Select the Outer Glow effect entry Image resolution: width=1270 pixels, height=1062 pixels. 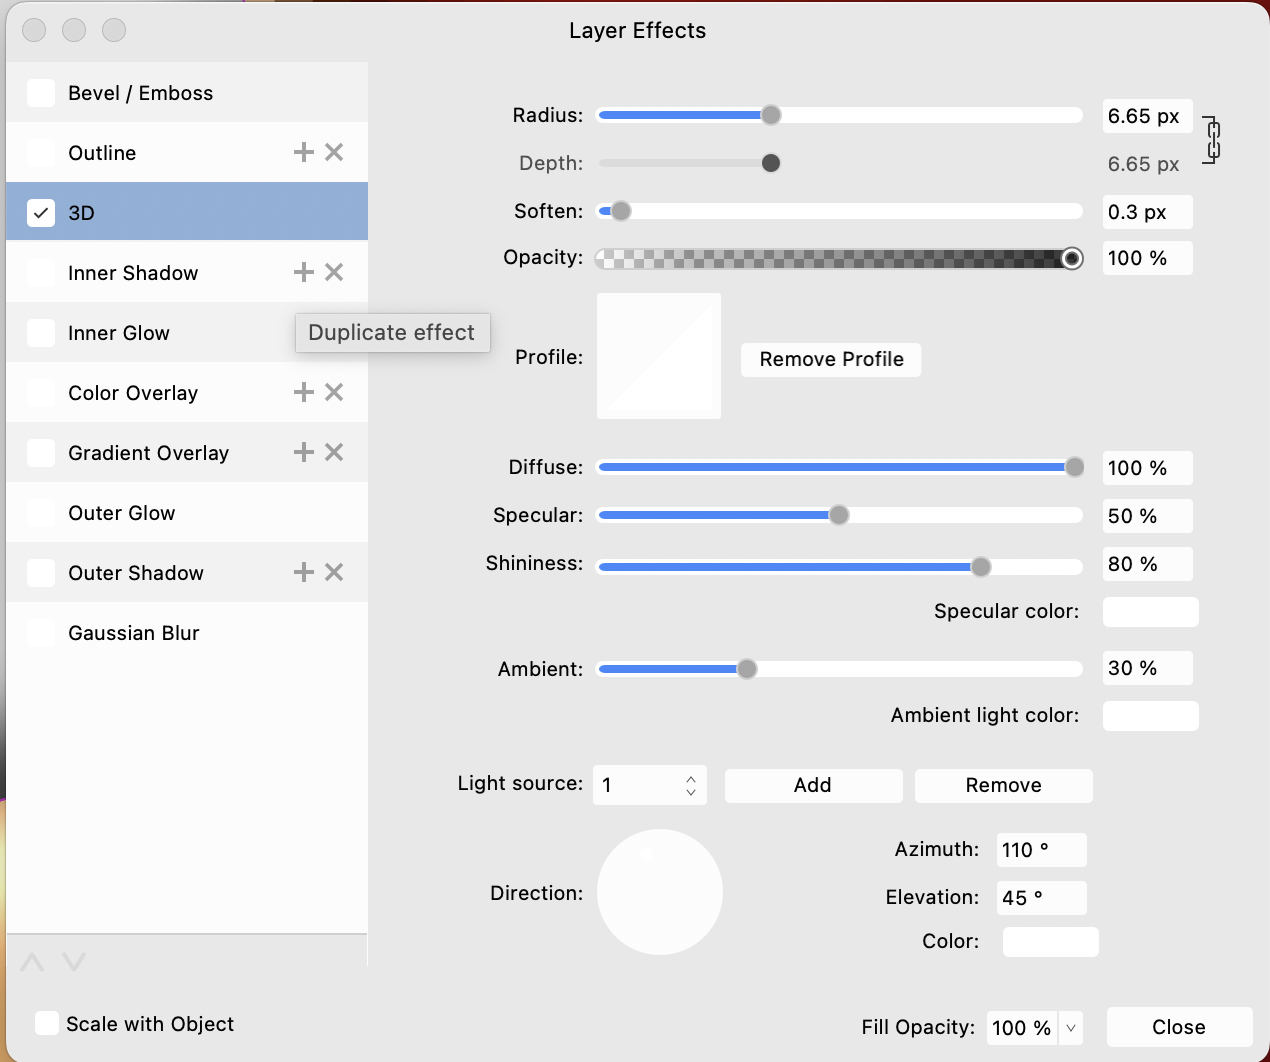(x=122, y=512)
